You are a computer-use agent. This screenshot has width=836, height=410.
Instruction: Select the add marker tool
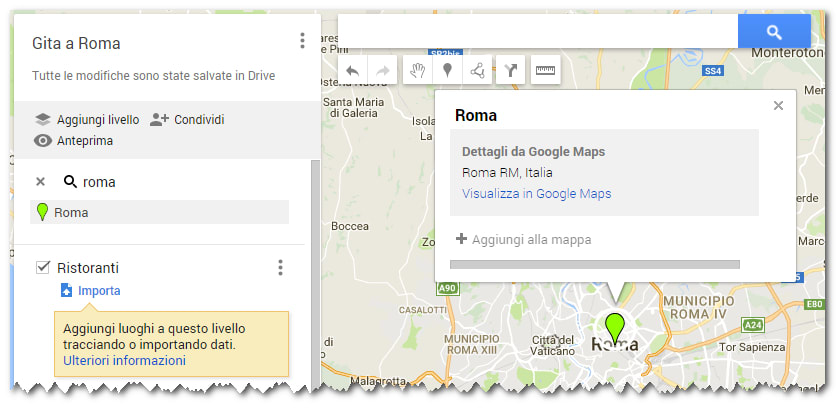(448, 70)
